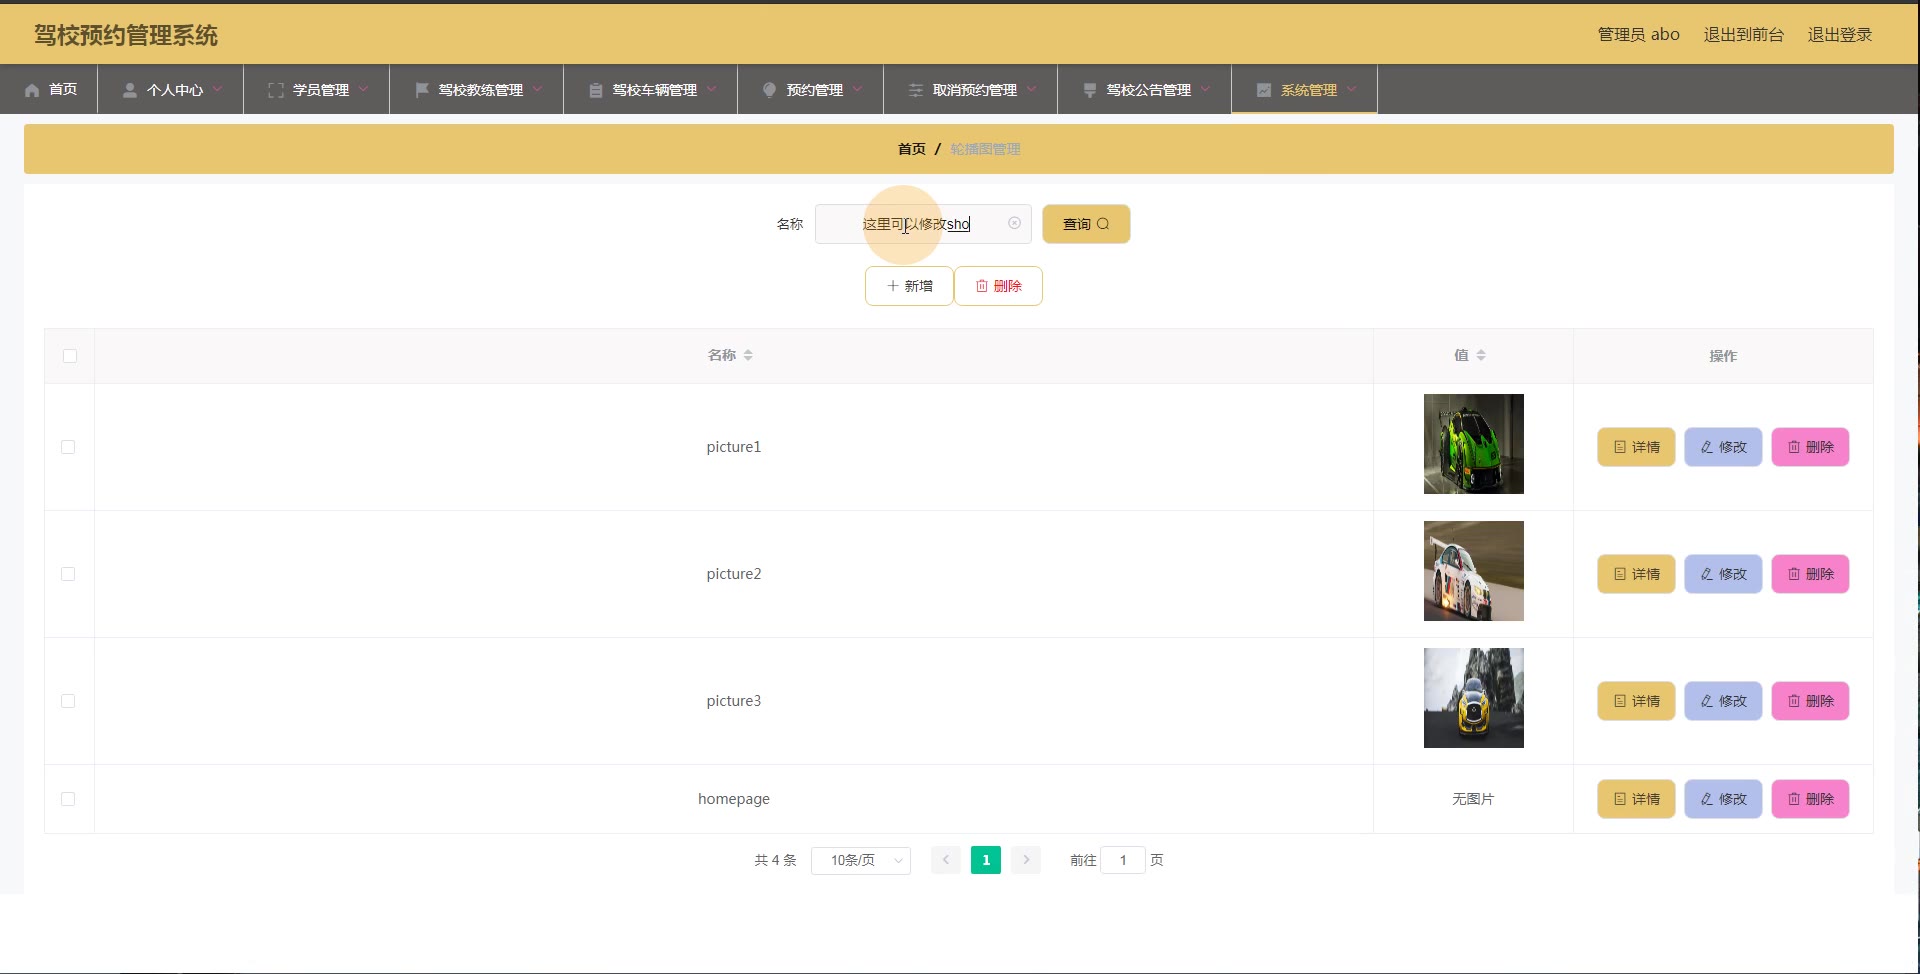This screenshot has height=974, width=1920.
Task: Click the magnifier icon in the 查询 button
Action: coord(1103,224)
